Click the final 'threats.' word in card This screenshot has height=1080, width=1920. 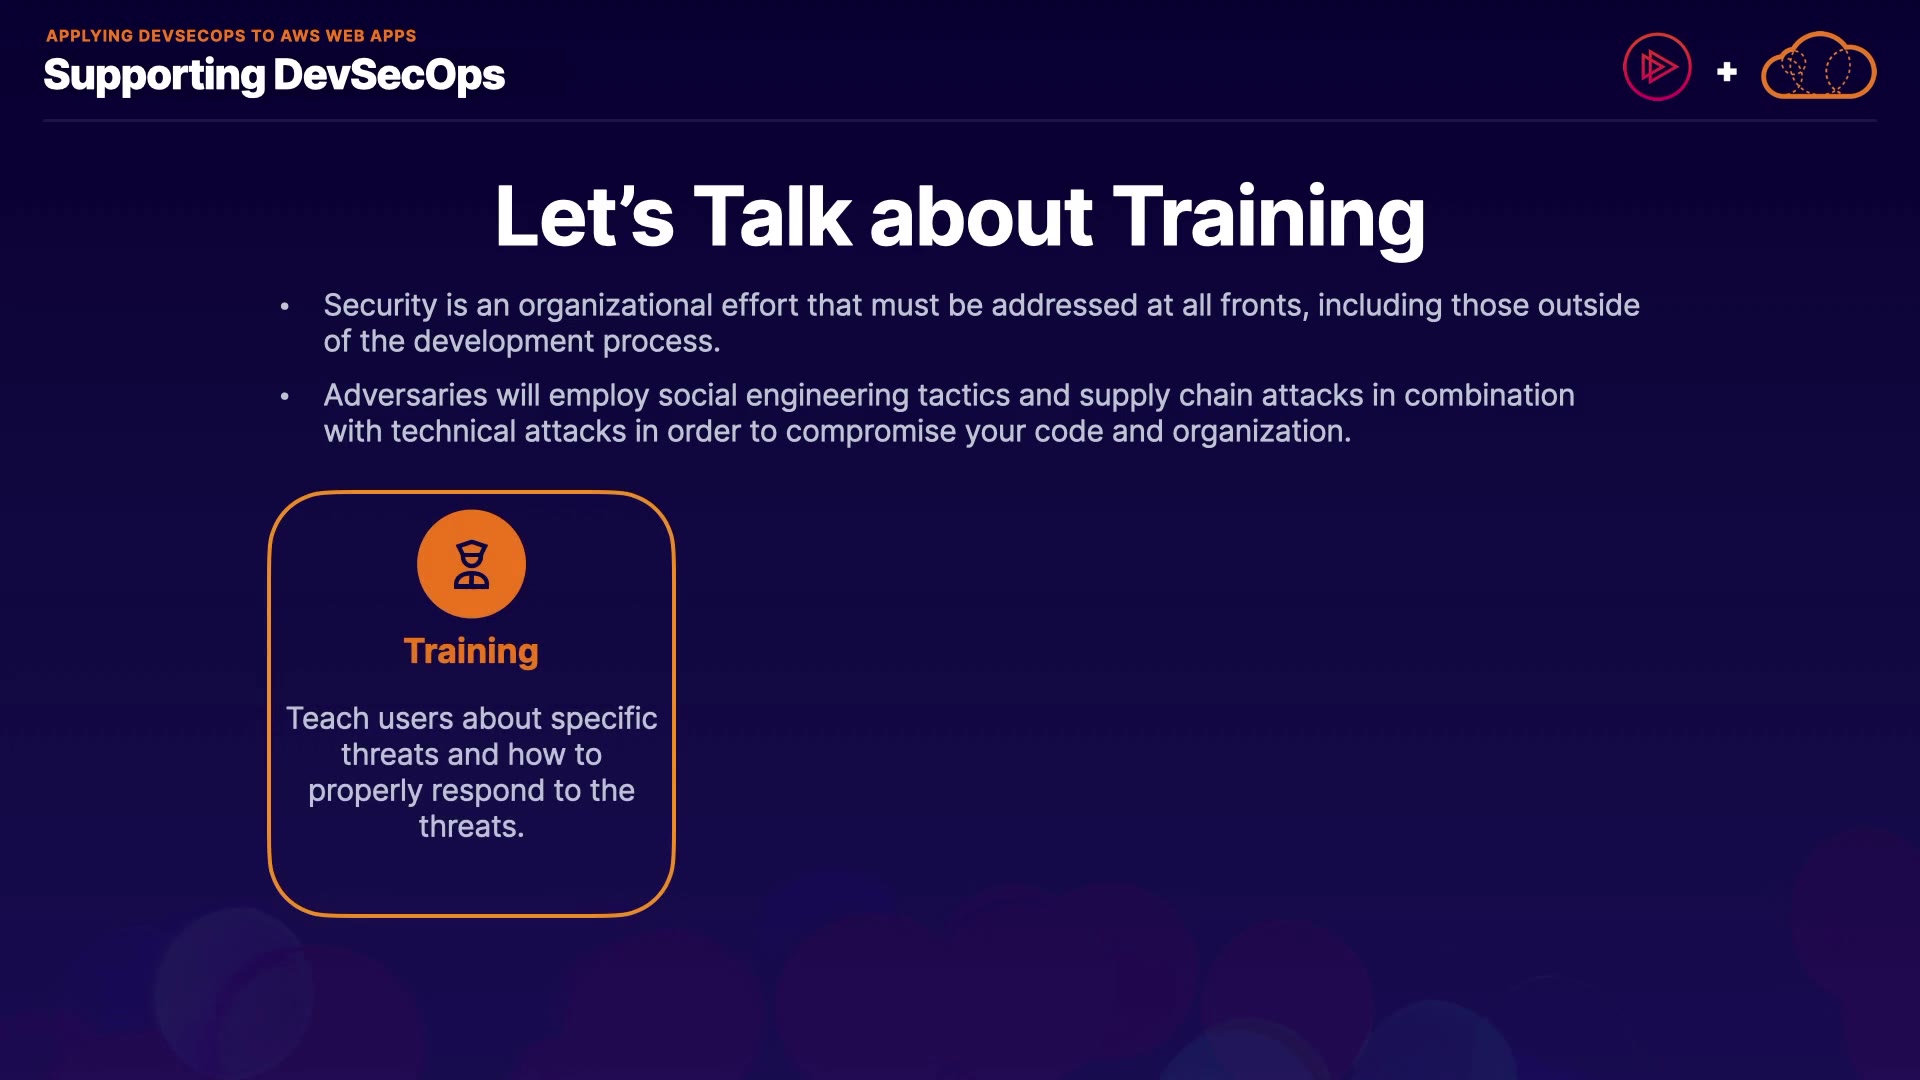(x=471, y=826)
